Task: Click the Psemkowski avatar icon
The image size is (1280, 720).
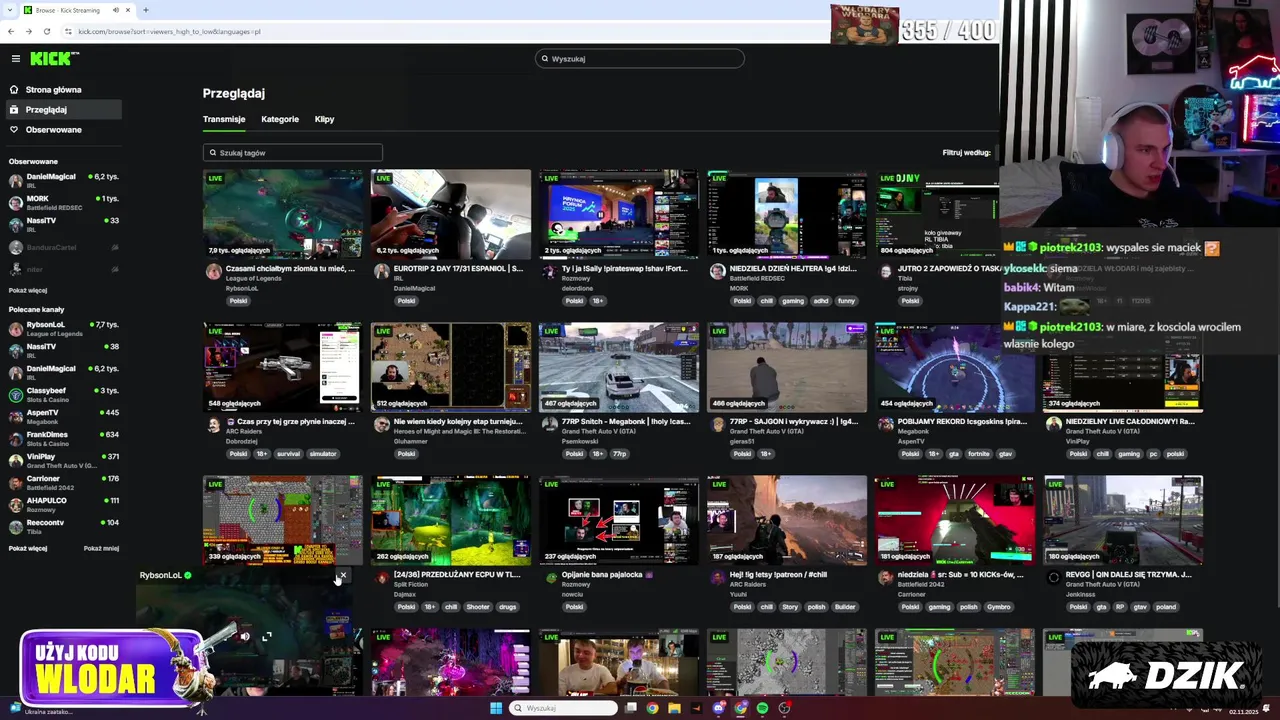Action: (x=549, y=424)
